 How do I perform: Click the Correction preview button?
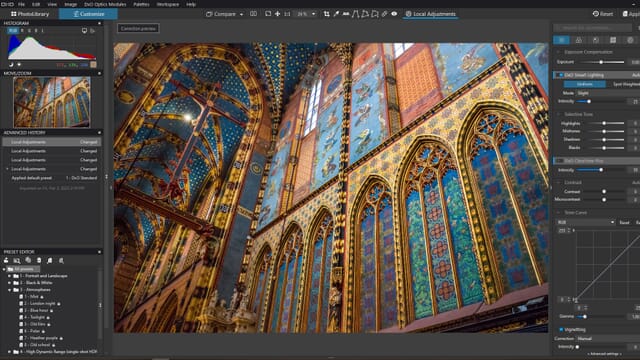138,28
